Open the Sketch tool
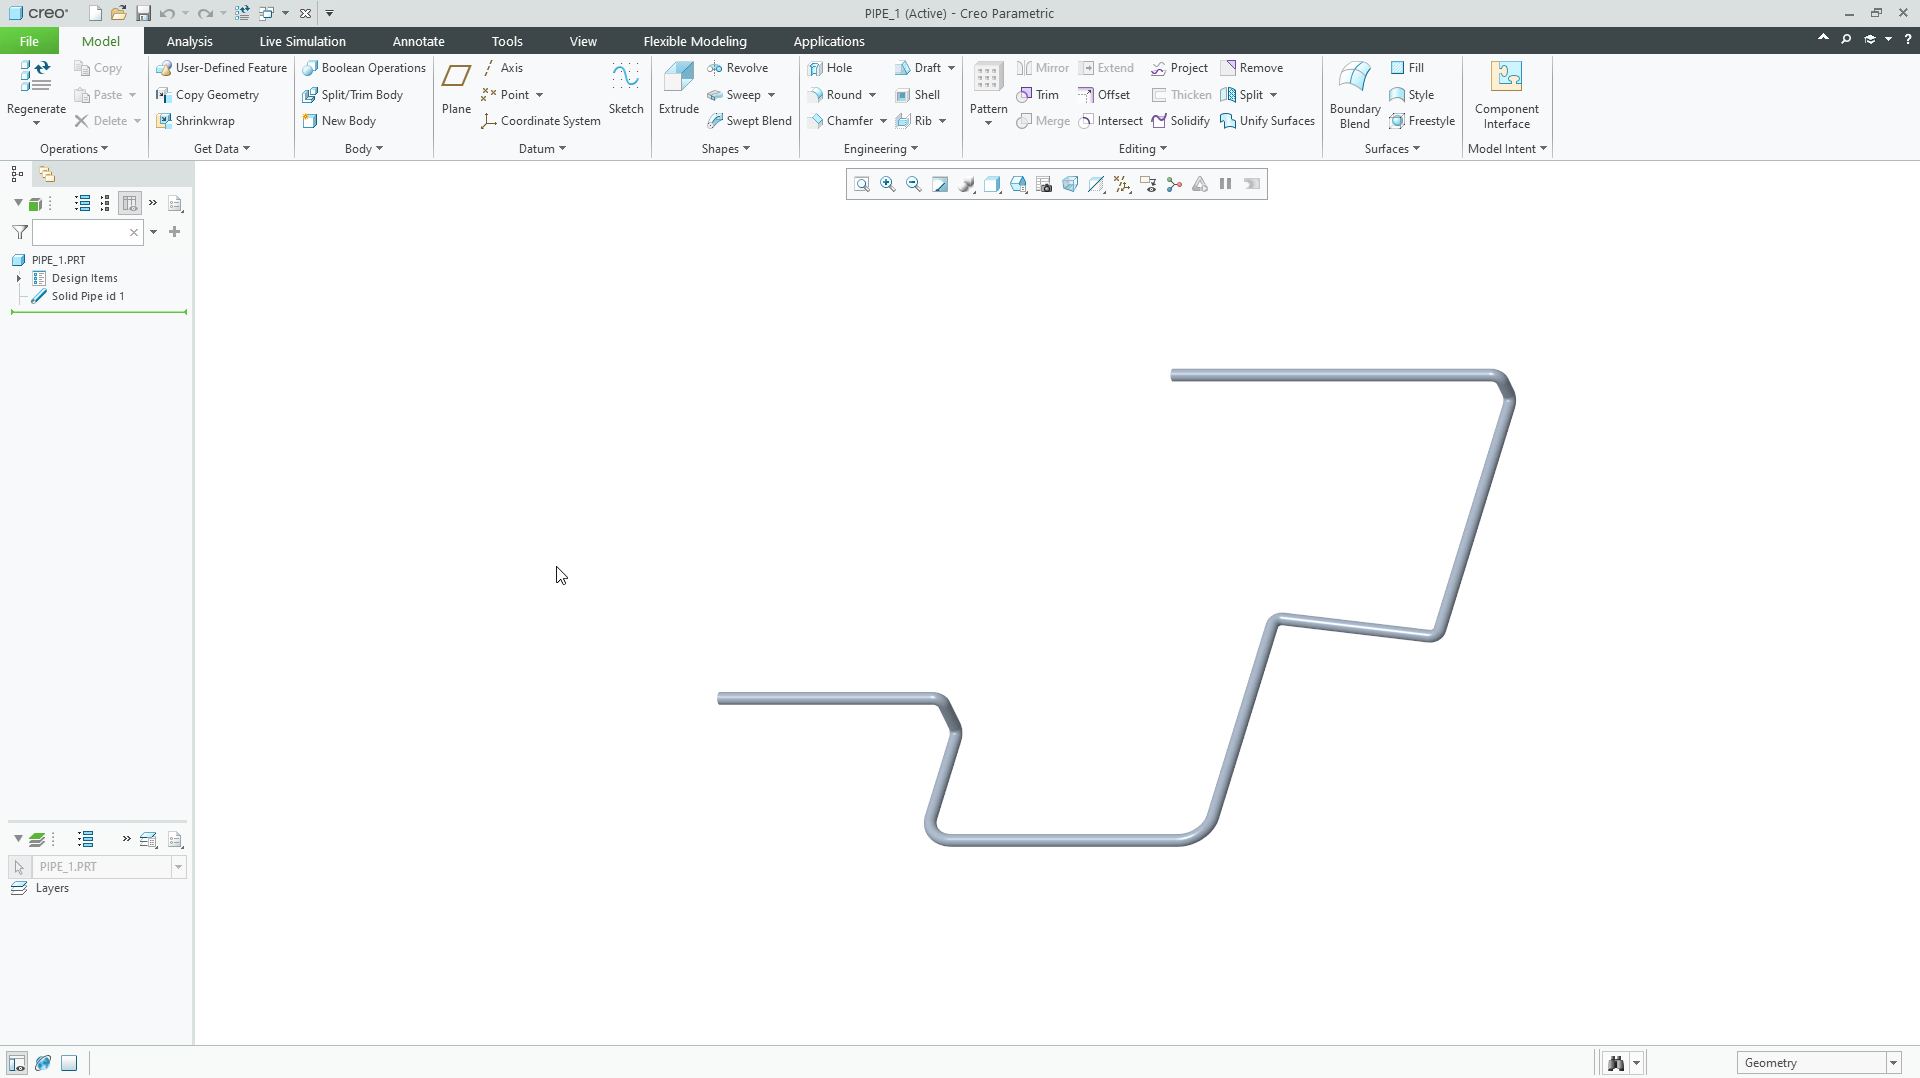Viewport: 1920px width, 1078px height. (626, 88)
